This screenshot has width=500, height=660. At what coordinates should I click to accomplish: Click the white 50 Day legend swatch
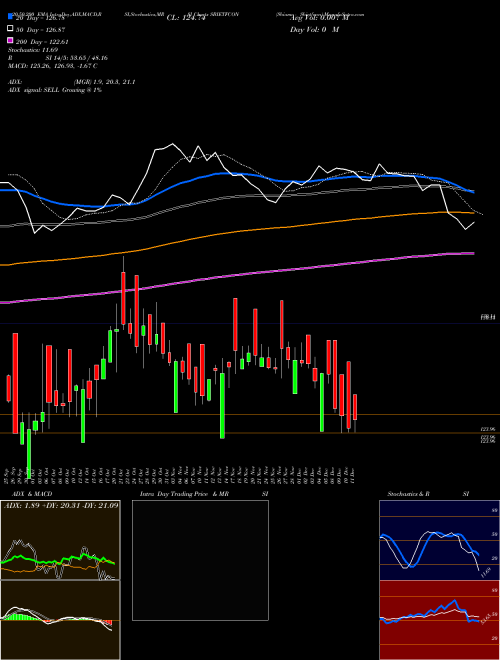coord(11,29)
